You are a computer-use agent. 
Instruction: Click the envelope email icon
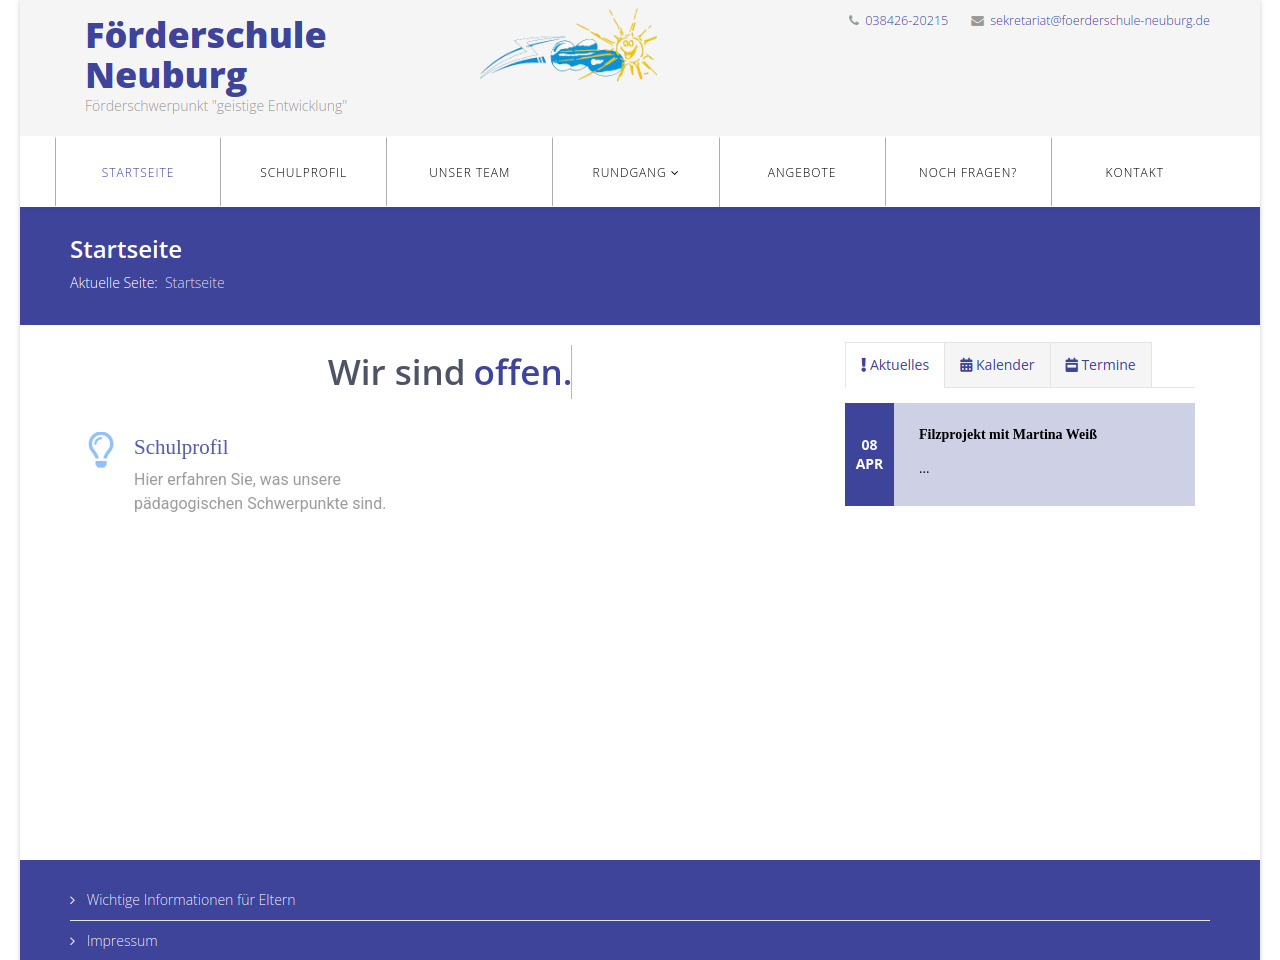pos(977,21)
